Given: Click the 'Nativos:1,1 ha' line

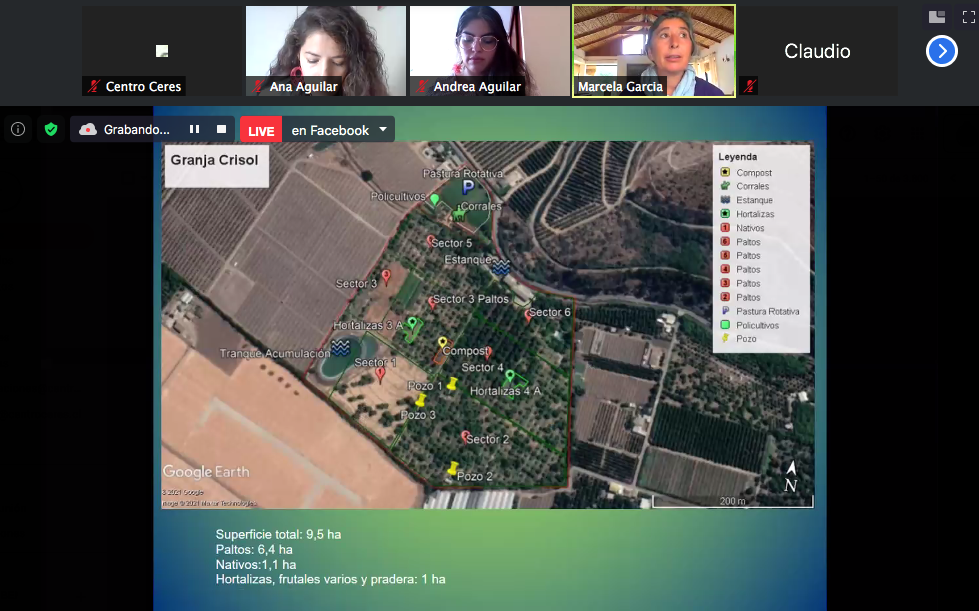Looking at the screenshot, I should tap(256, 564).
